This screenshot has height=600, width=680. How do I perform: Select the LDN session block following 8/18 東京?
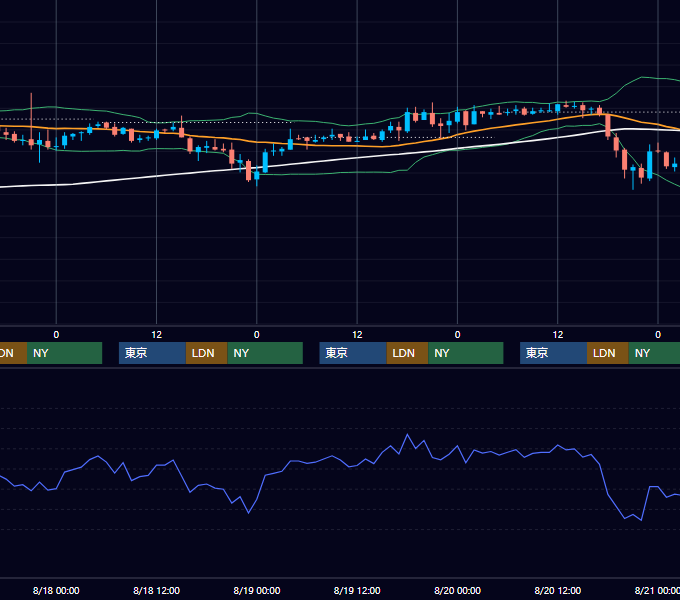[206, 353]
